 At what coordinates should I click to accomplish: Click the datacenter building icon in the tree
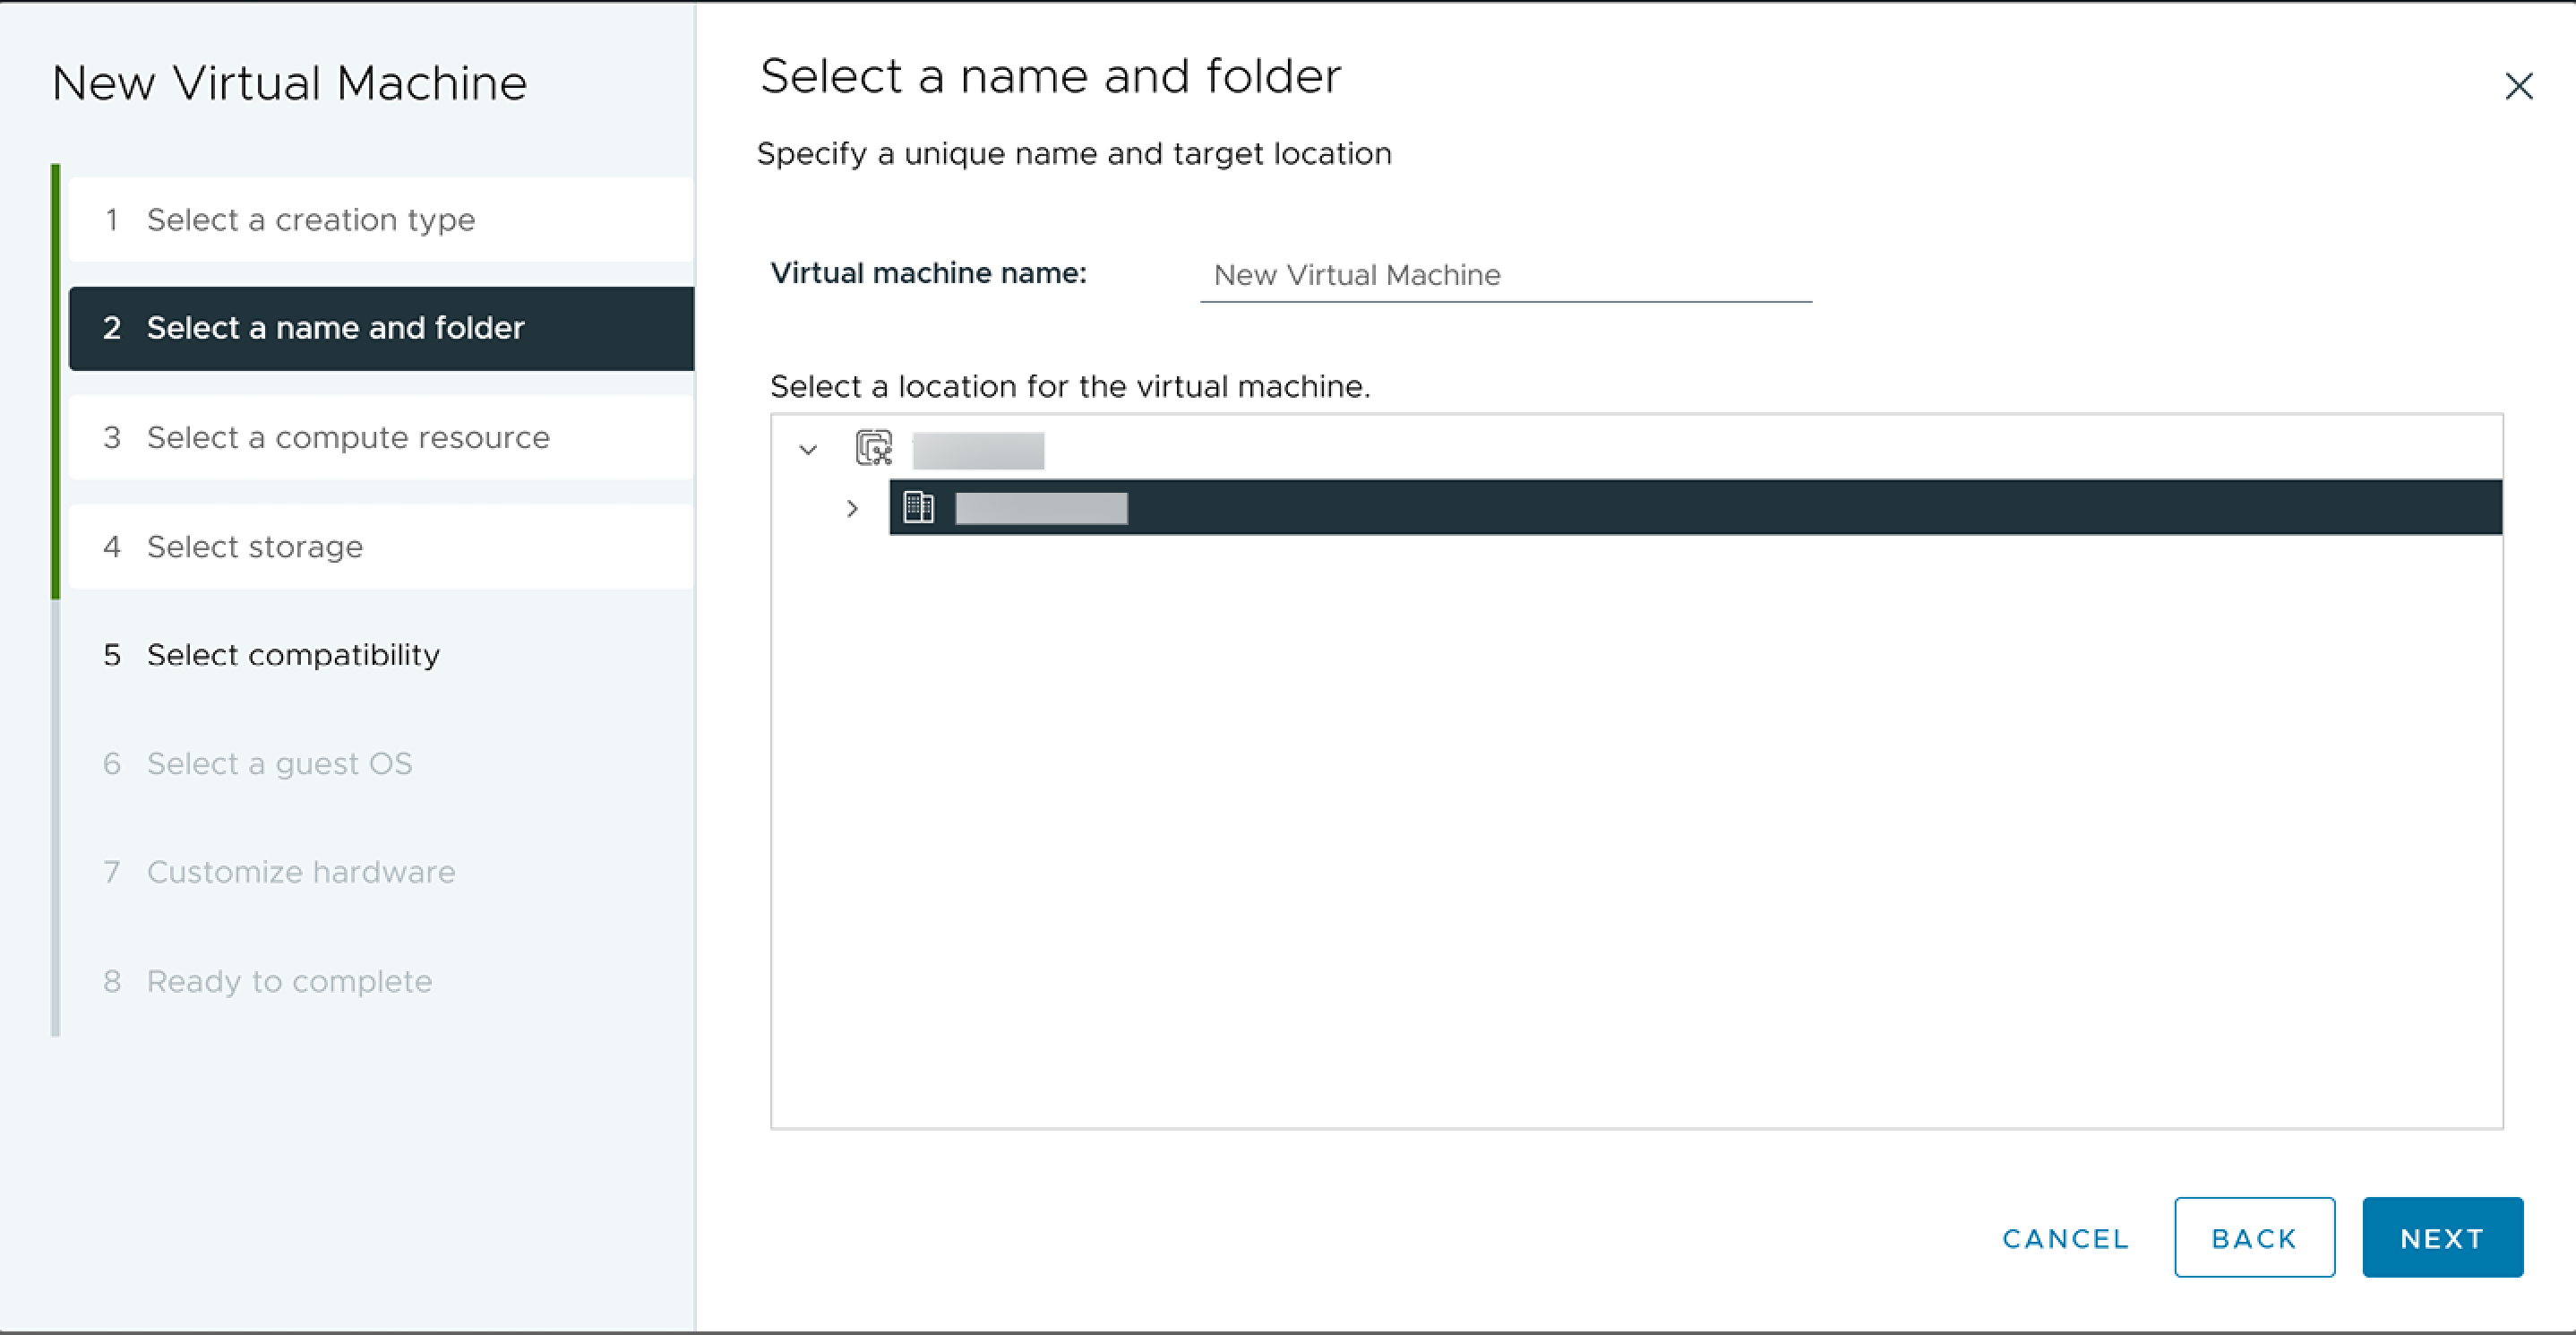pyautogui.click(x=918, y=508)
